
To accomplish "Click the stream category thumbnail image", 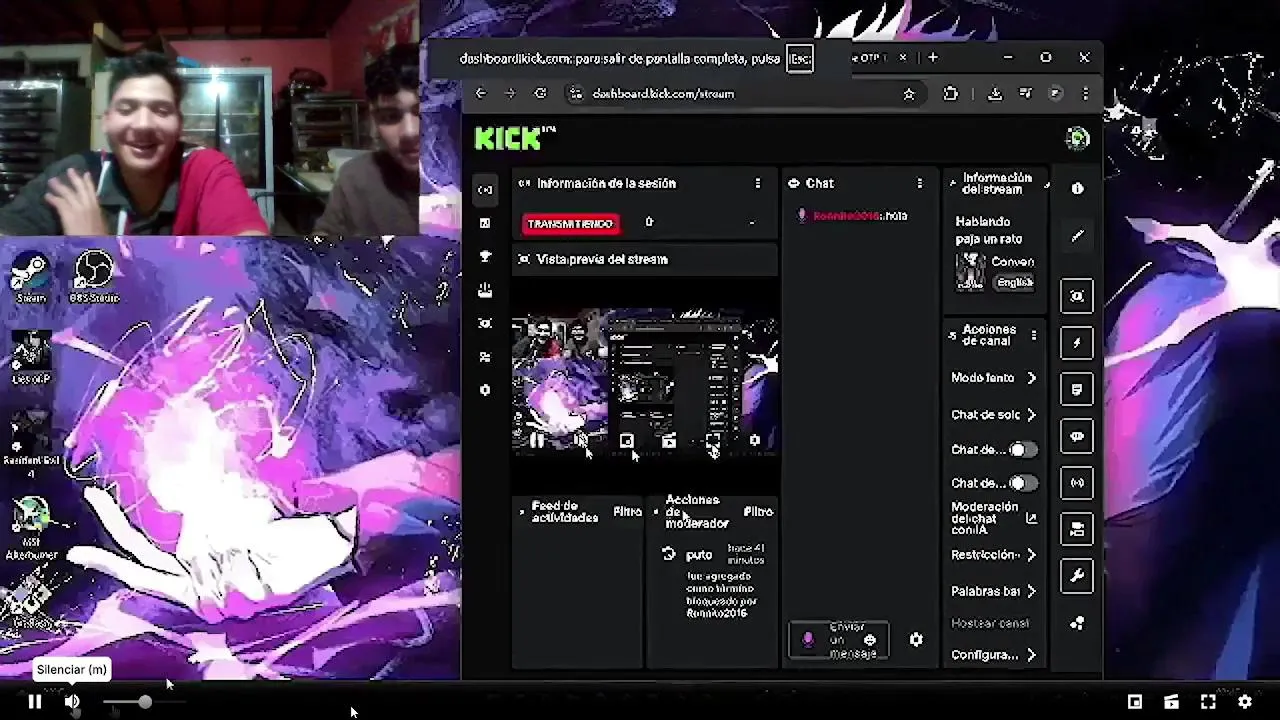I will click(970, 272).
